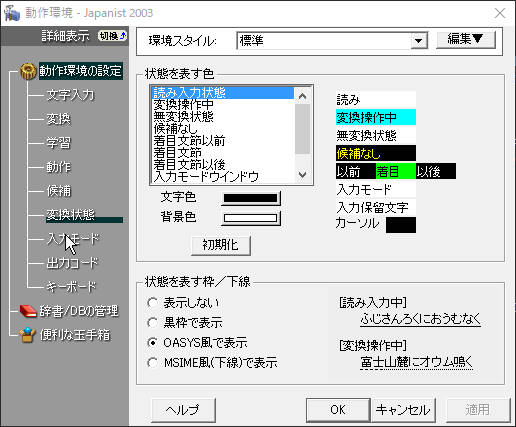516x427 pixels.
Task: Click the gear icon beside 動作環境の設定
Action: pos(28,71)
